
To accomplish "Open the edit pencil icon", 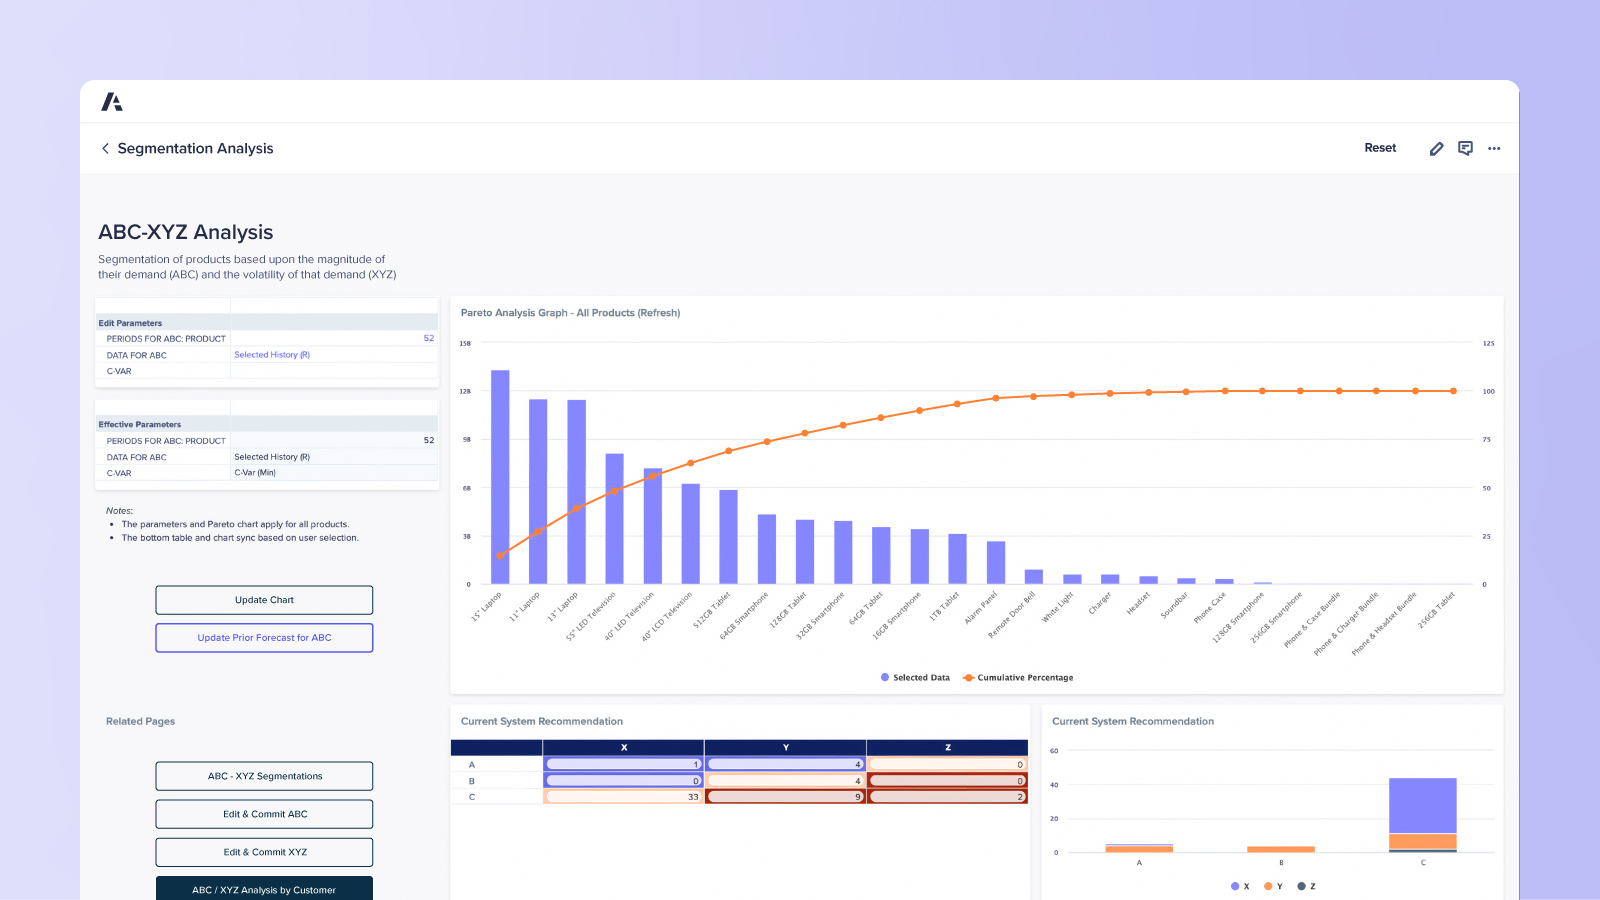I will point(1436,148).
